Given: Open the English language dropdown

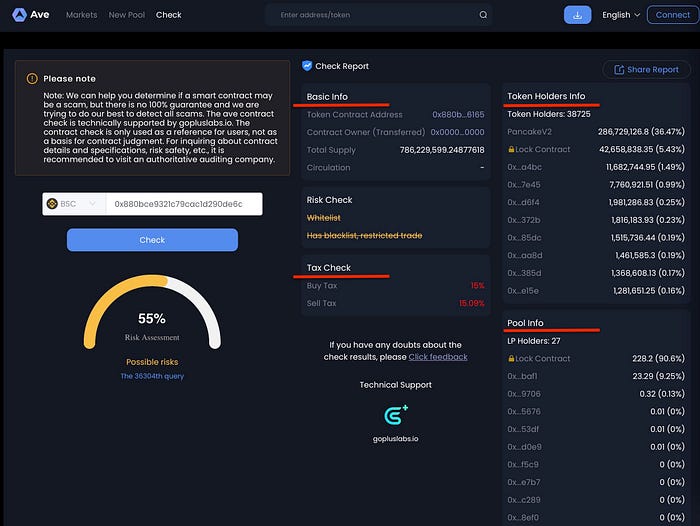Looking at the screenshot, I should click(x=621, y=15).
